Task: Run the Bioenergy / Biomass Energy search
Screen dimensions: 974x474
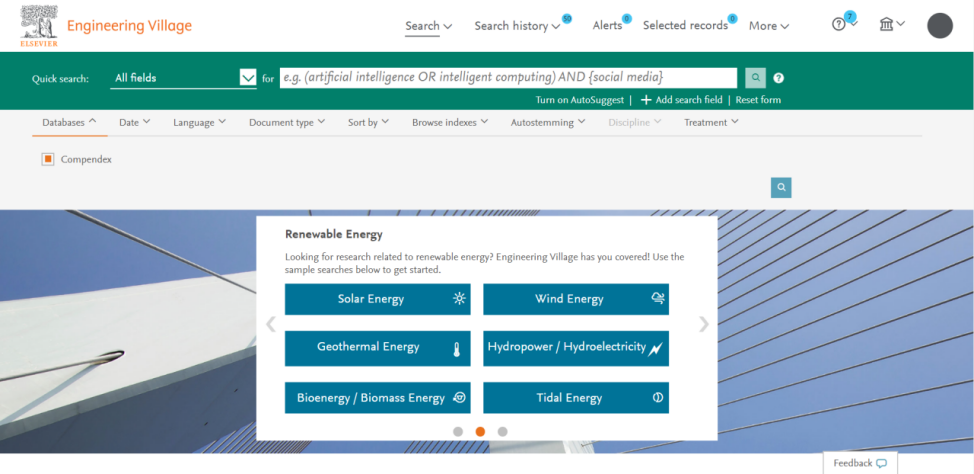Action: pos(378,398)
